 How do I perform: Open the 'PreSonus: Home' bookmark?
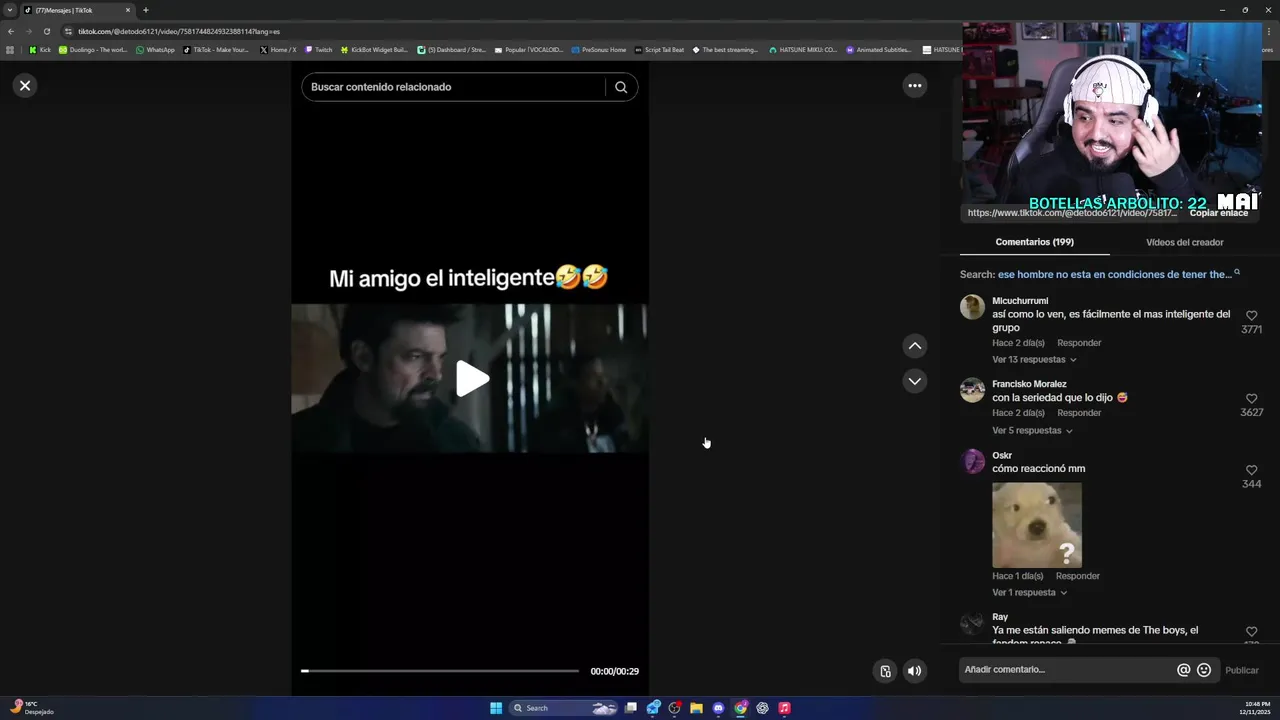pos(598,50)
